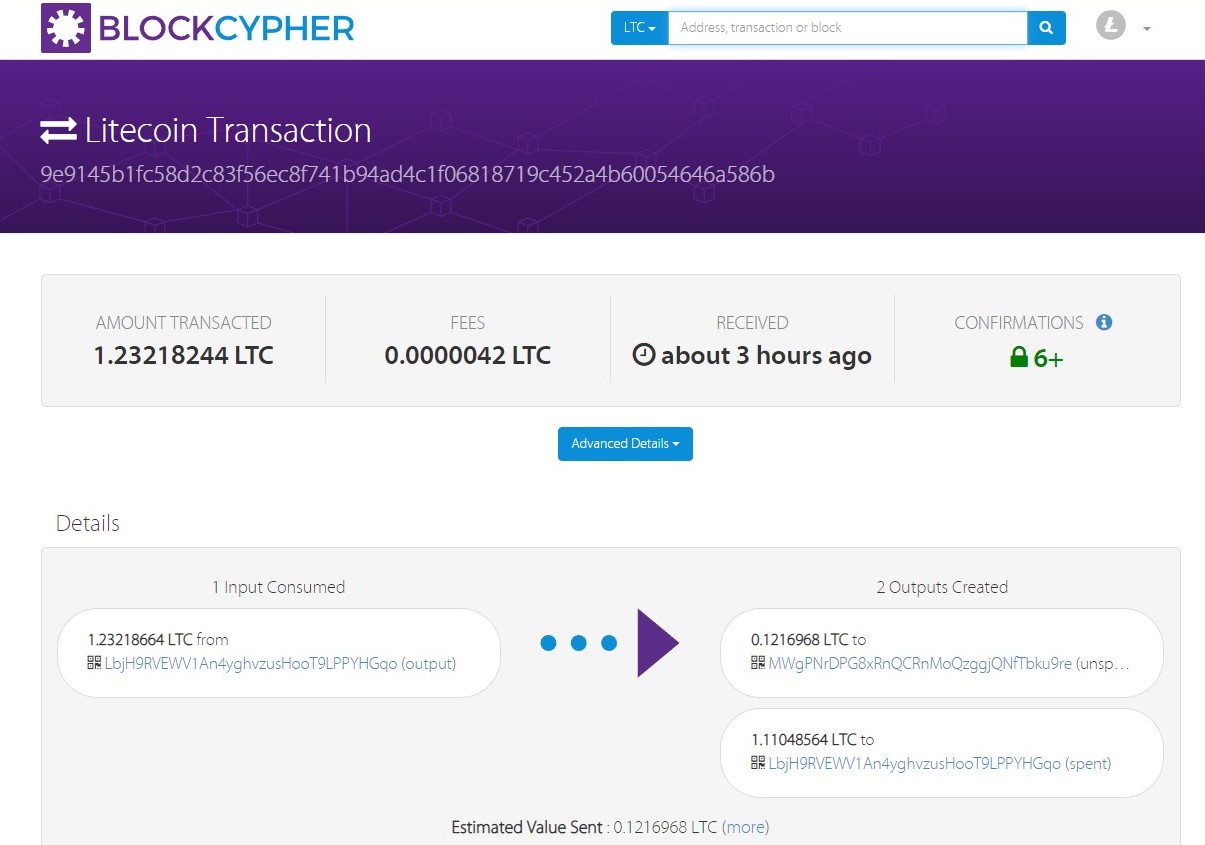This screenshot has height=845, width=1205.
Task: Click the magnifier search button
Action: tap(1046, 28)
